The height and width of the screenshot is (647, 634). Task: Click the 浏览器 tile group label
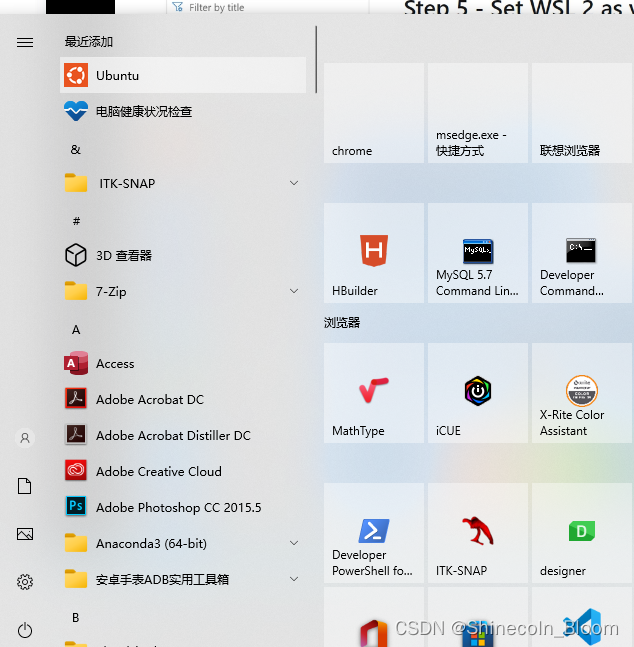(x=342, y=323)
